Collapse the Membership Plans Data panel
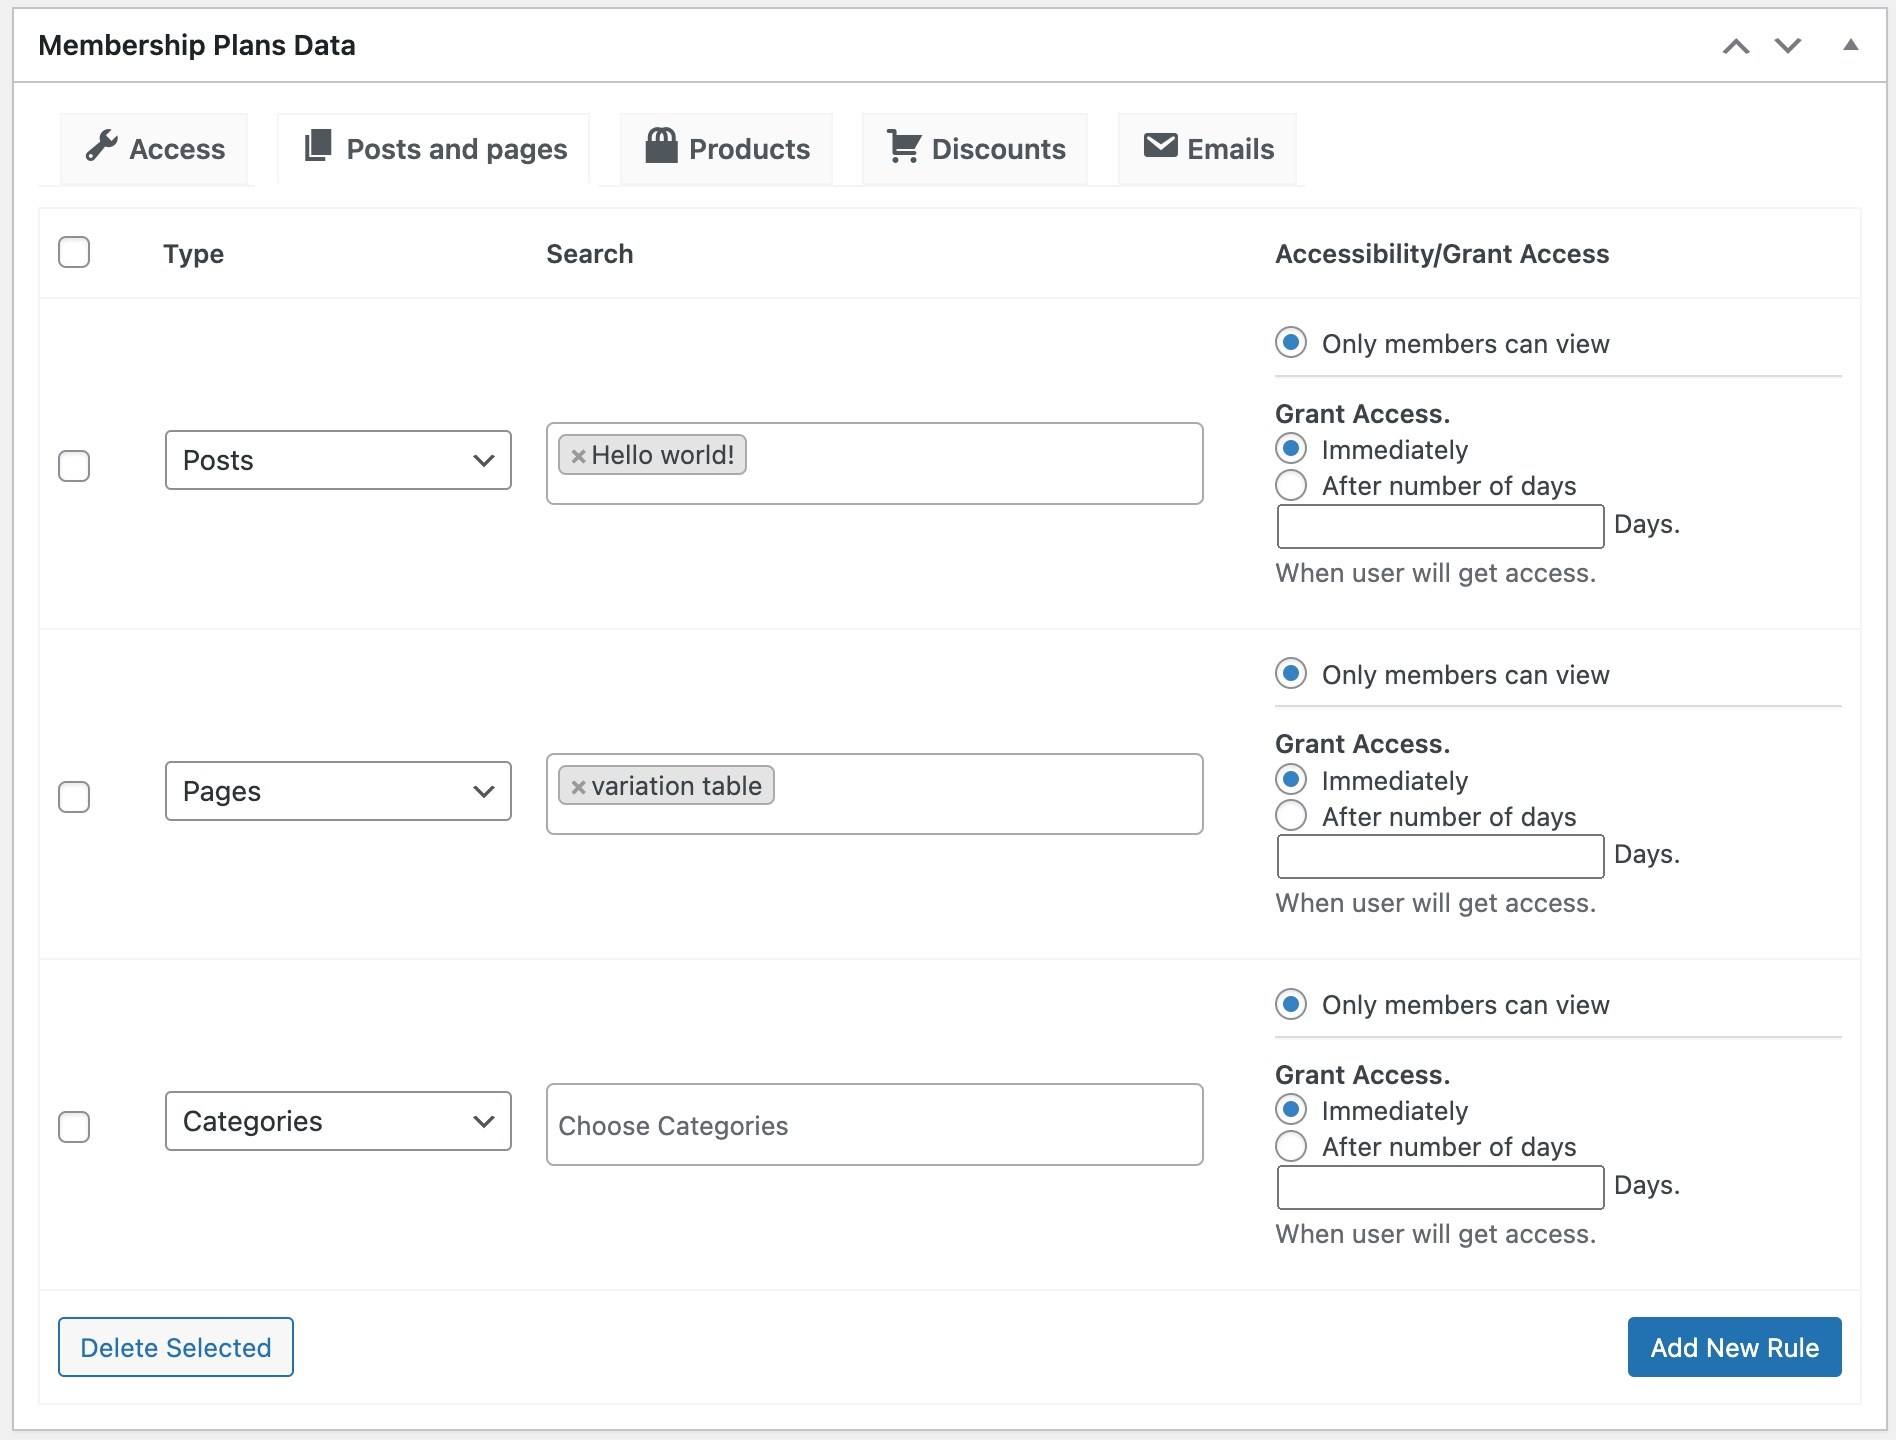Image resolution: width=1896 pixels, height=1440 pixels. (1851, 45)
